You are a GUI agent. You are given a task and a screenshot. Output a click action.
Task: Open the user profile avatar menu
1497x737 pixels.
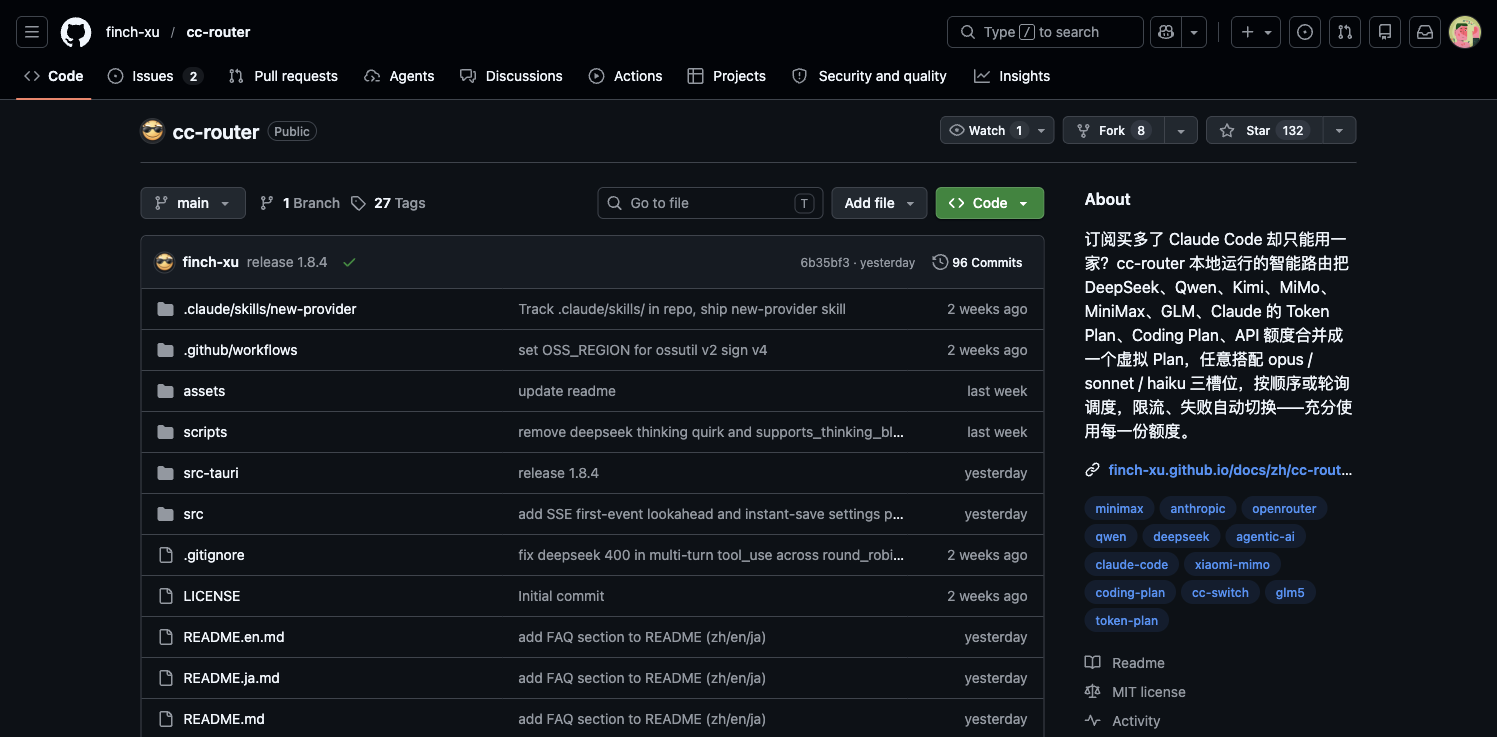point(1465,32)
